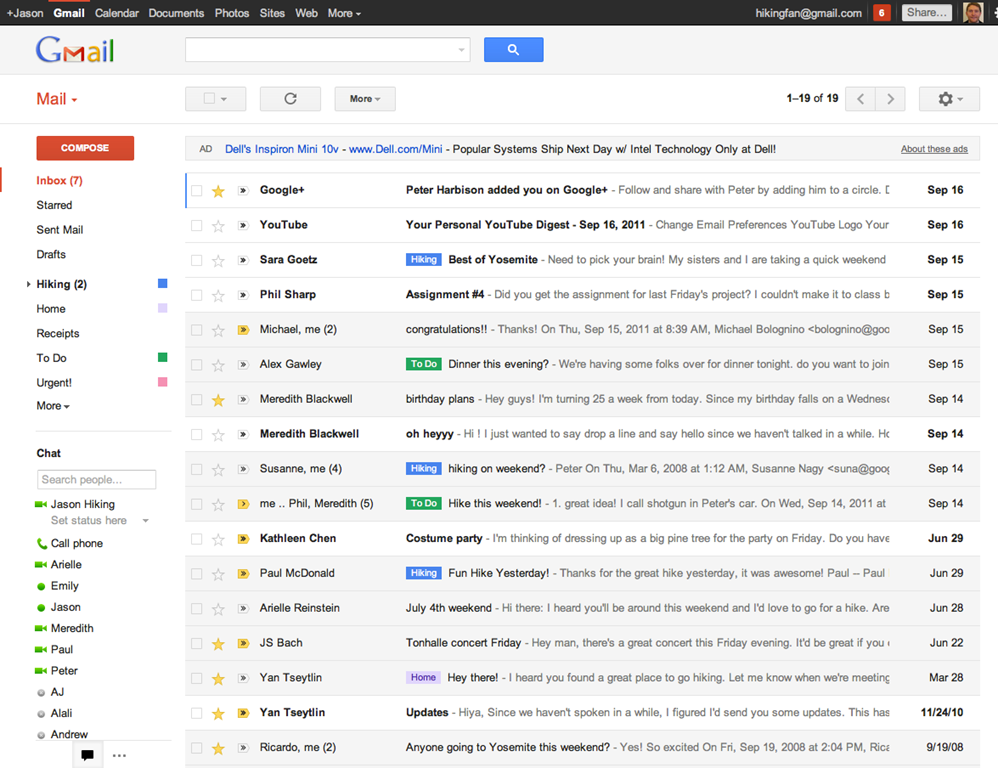Open the chat bubble icon at bottom
Viewport: 998px width, 768px height.
click(x=88, y=755)
